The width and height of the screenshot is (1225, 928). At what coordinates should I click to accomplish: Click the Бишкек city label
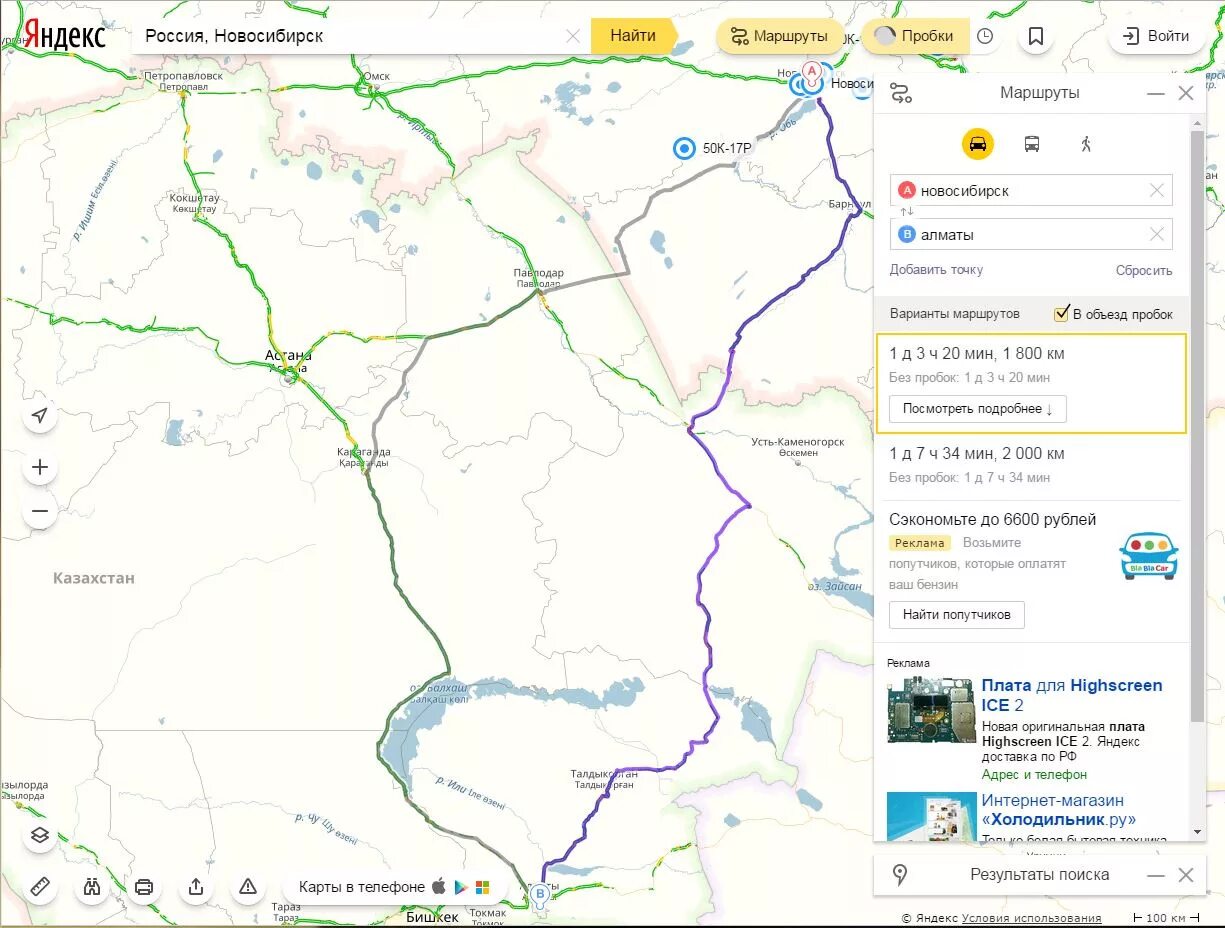point(432,917)
